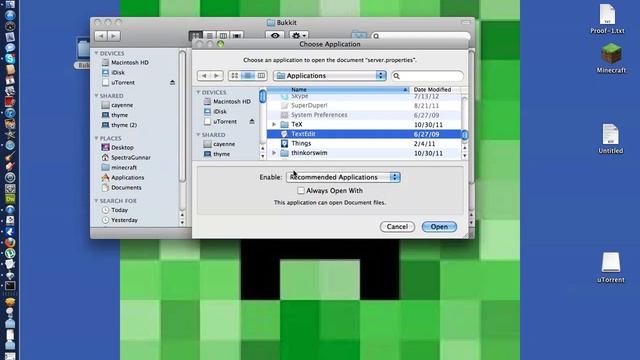640x360 pixels.
Task: Select column view in Bukkit window toolbar
Action: coord(223,36)
